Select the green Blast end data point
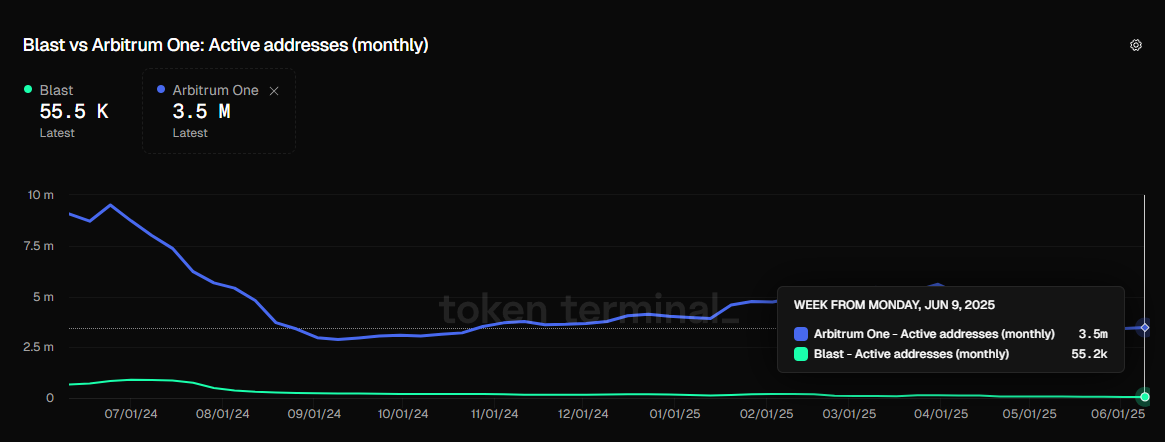Image resolution: width=1165 pixels, height=442 pixels. [x=1145, y=397]
